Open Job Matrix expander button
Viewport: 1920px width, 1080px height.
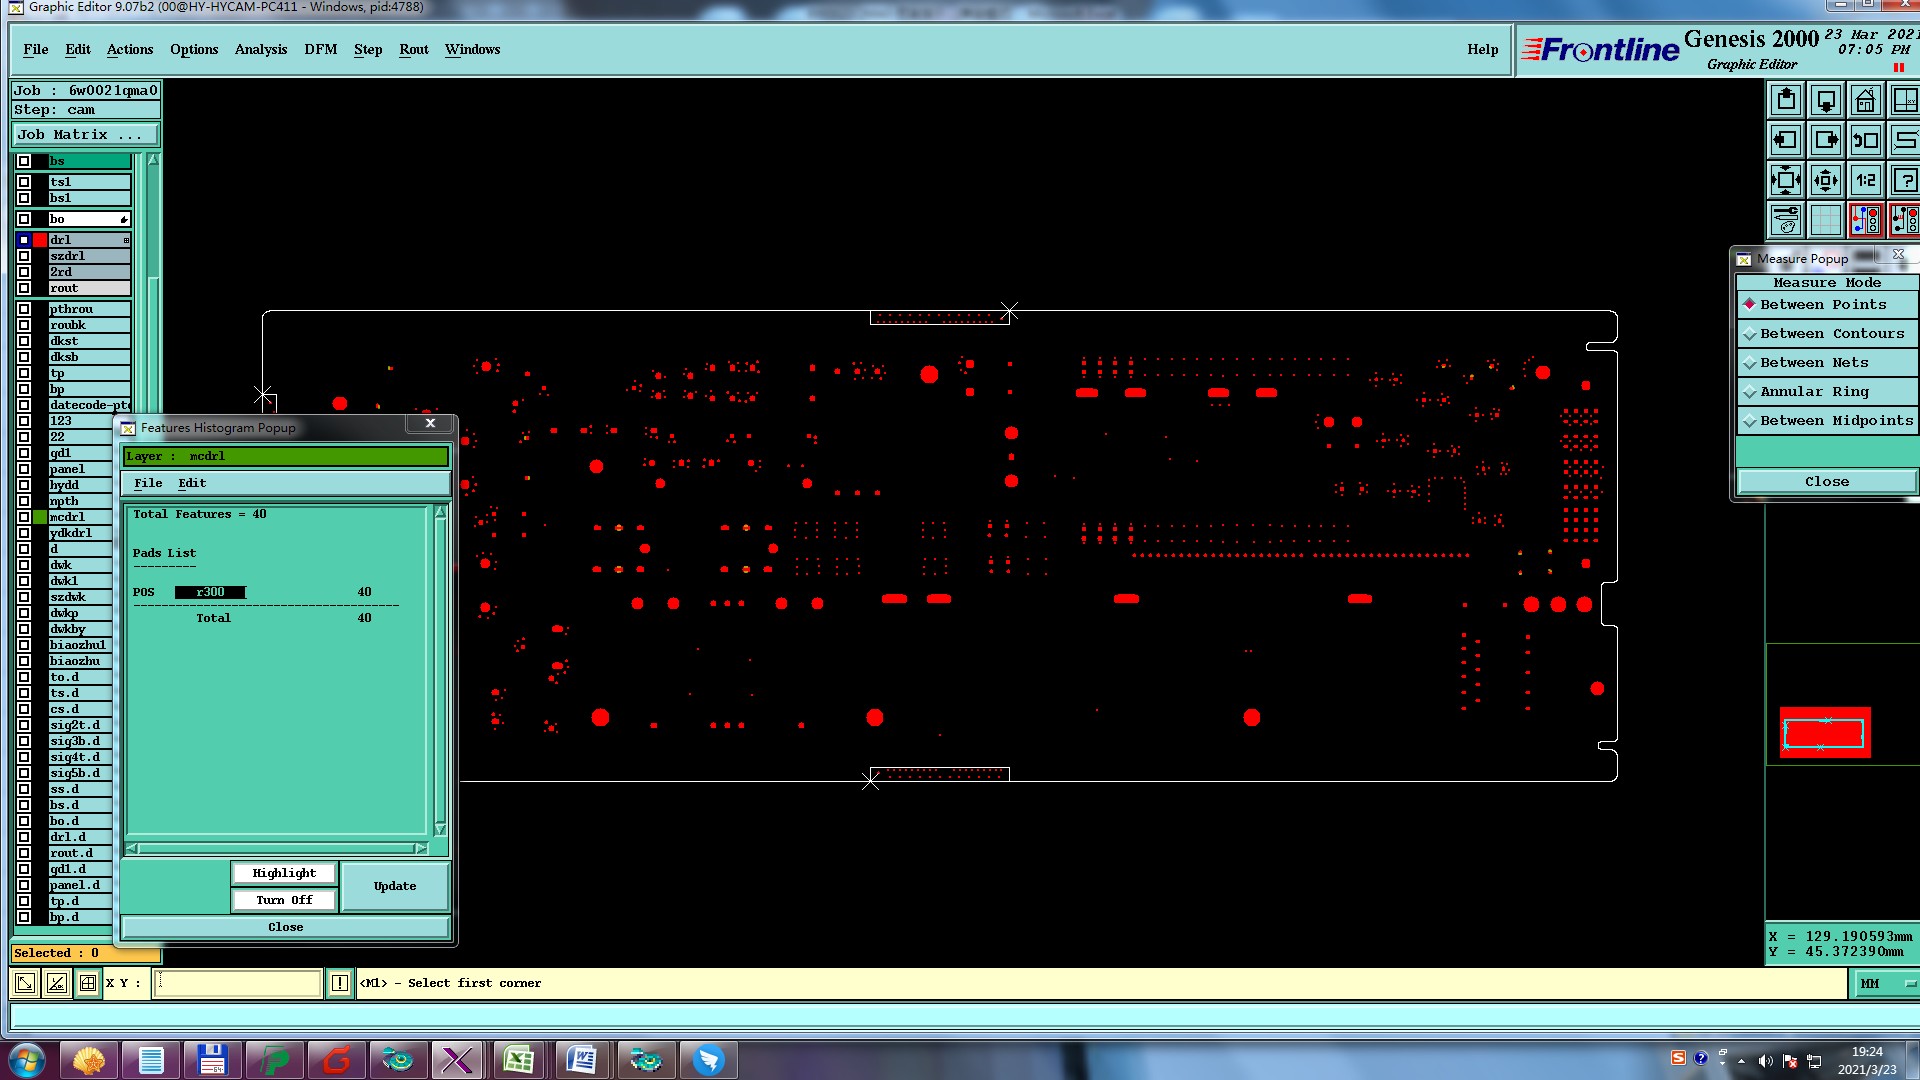[85, 135]
